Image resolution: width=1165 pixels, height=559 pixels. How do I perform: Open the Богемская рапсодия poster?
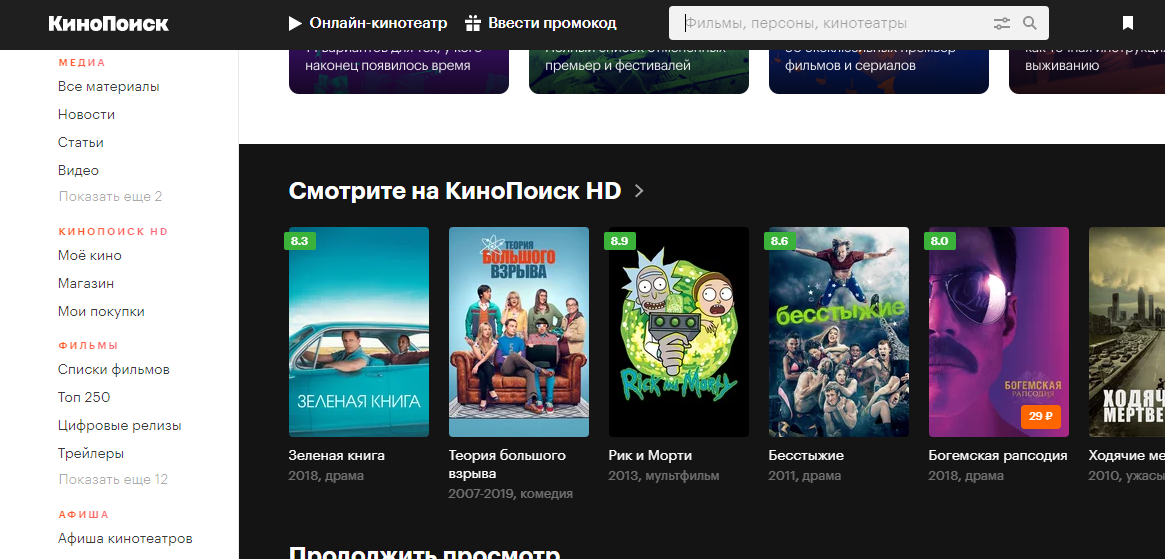point(999,332)
